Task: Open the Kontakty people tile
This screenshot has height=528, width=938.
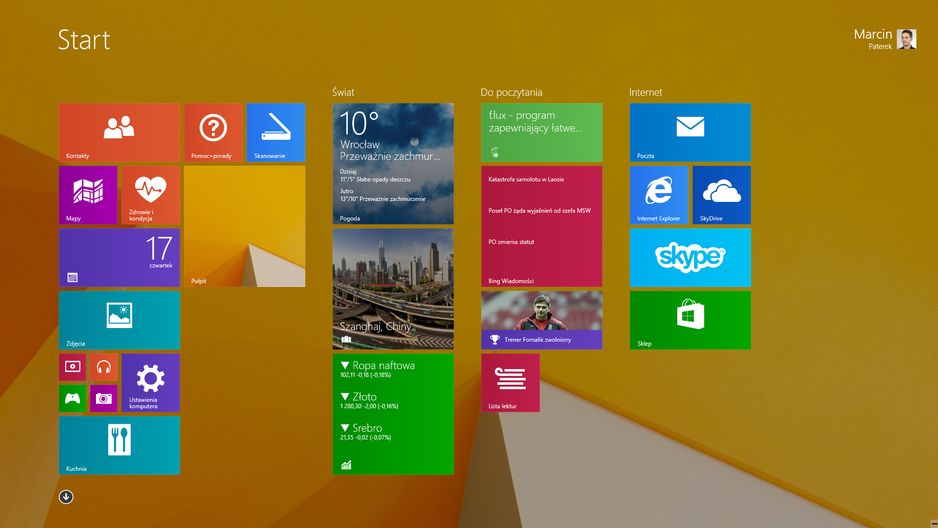Action: (119, 132)
